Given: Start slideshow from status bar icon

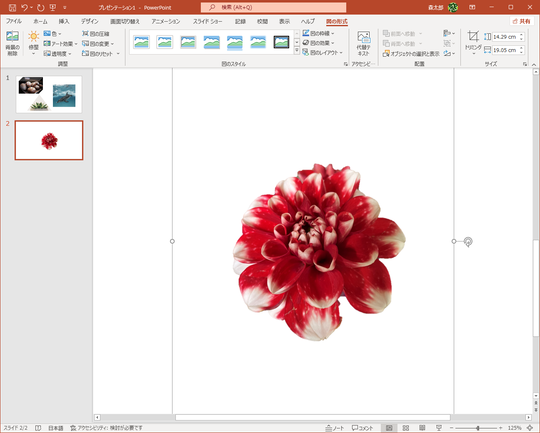Looking at the screenshot, I should tap(439, 428).
